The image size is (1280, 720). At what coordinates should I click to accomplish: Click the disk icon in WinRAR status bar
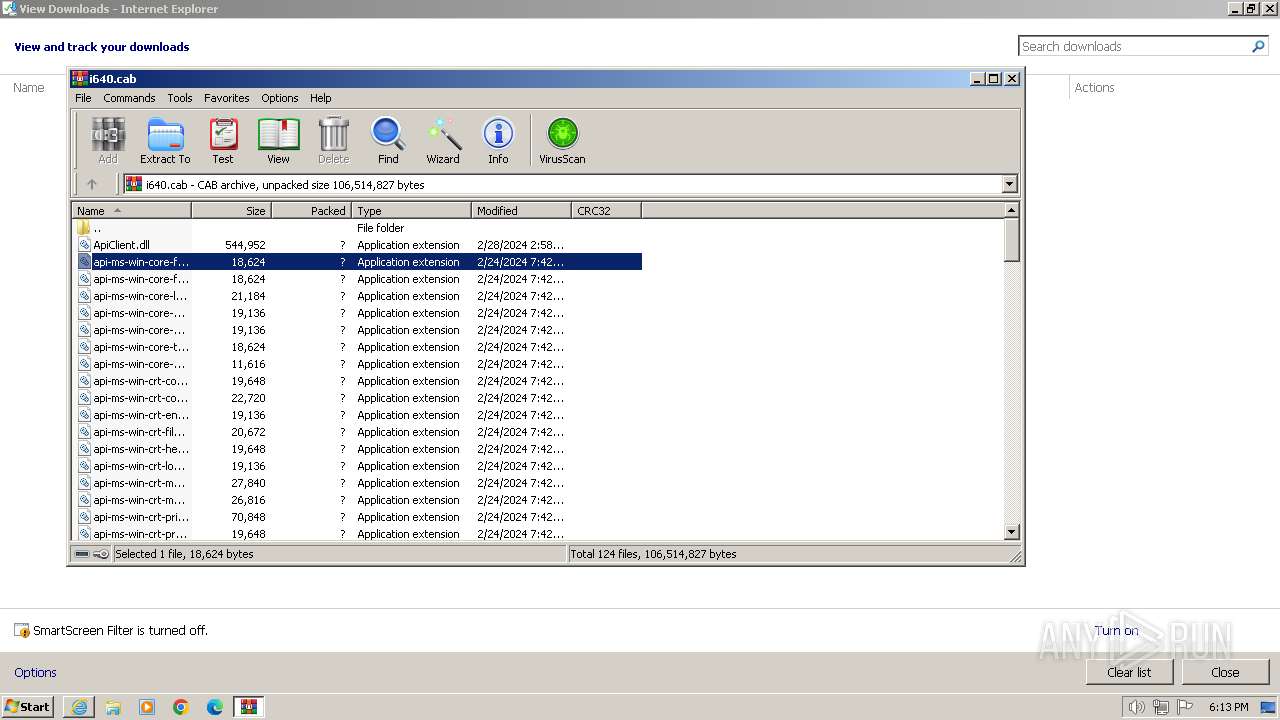(82, 554)
